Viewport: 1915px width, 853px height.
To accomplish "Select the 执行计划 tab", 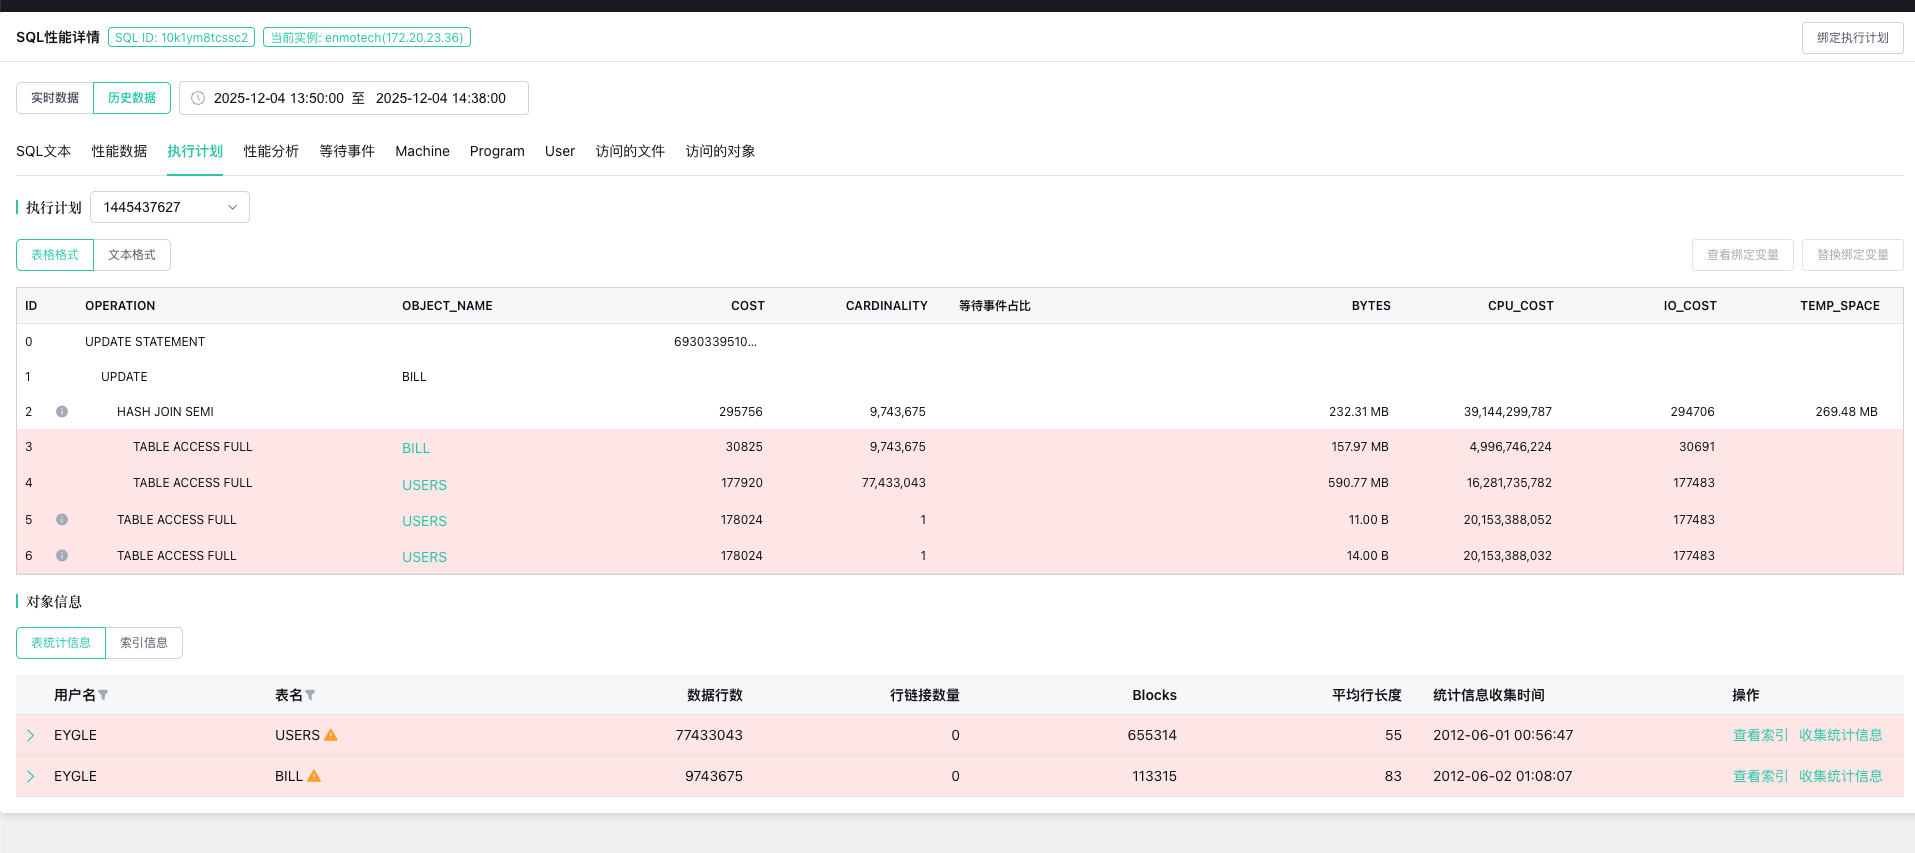I will 195,151.
